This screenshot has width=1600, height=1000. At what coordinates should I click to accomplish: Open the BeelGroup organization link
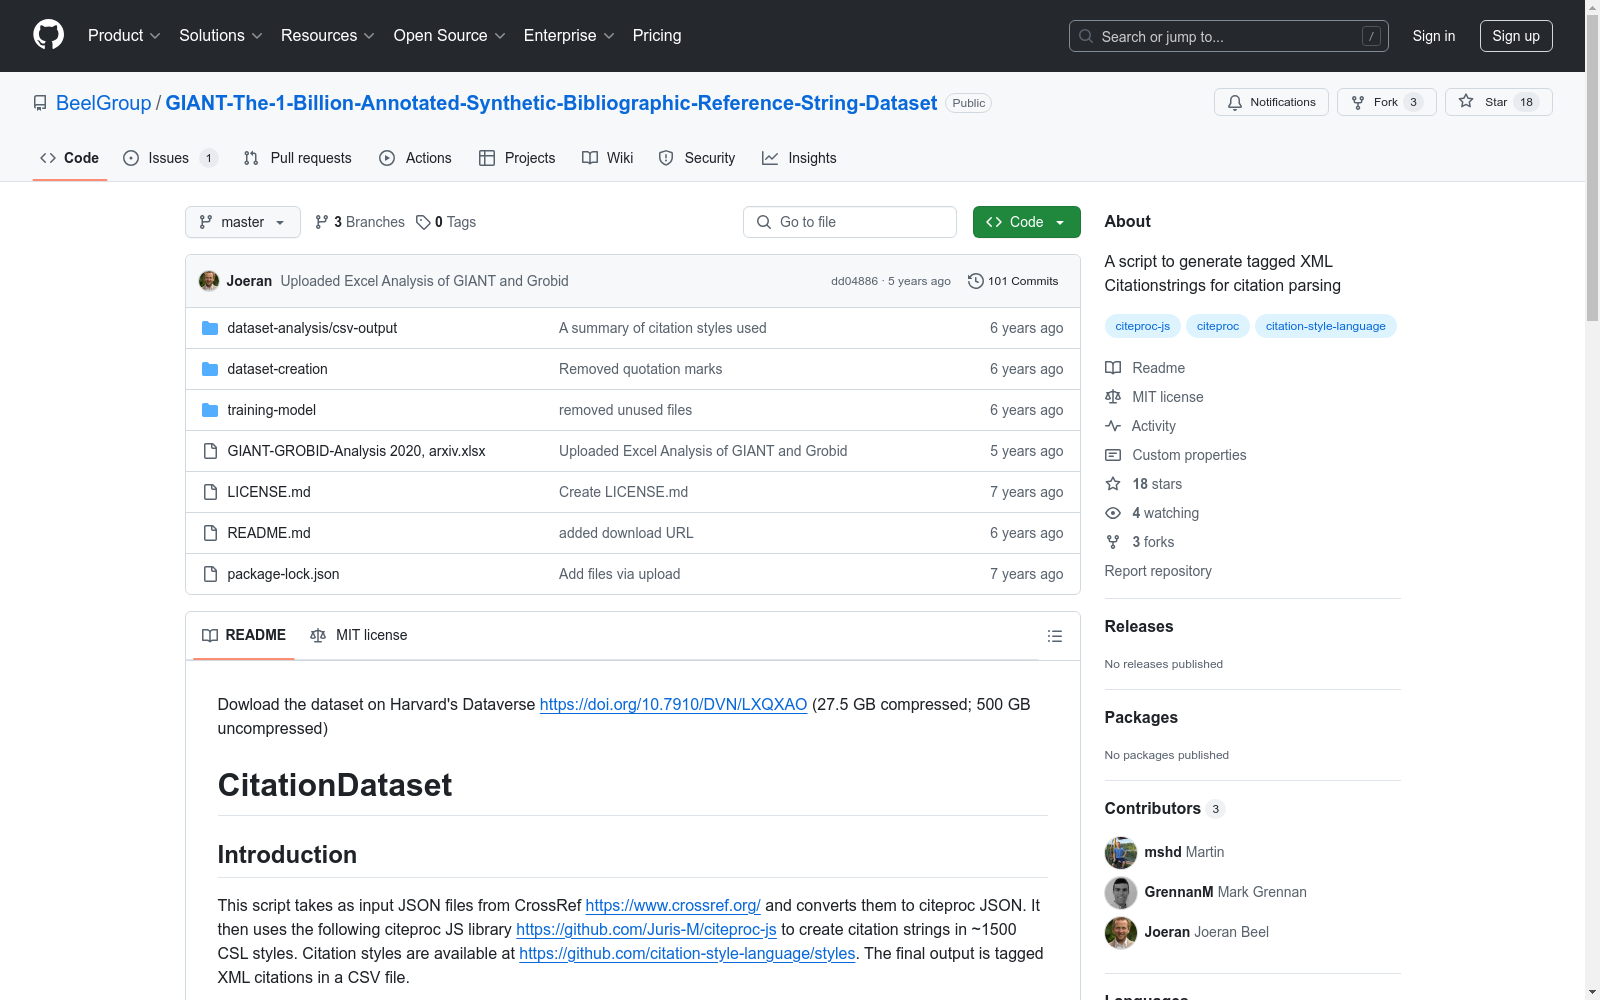pyautogui.click(x=104, y=103)
